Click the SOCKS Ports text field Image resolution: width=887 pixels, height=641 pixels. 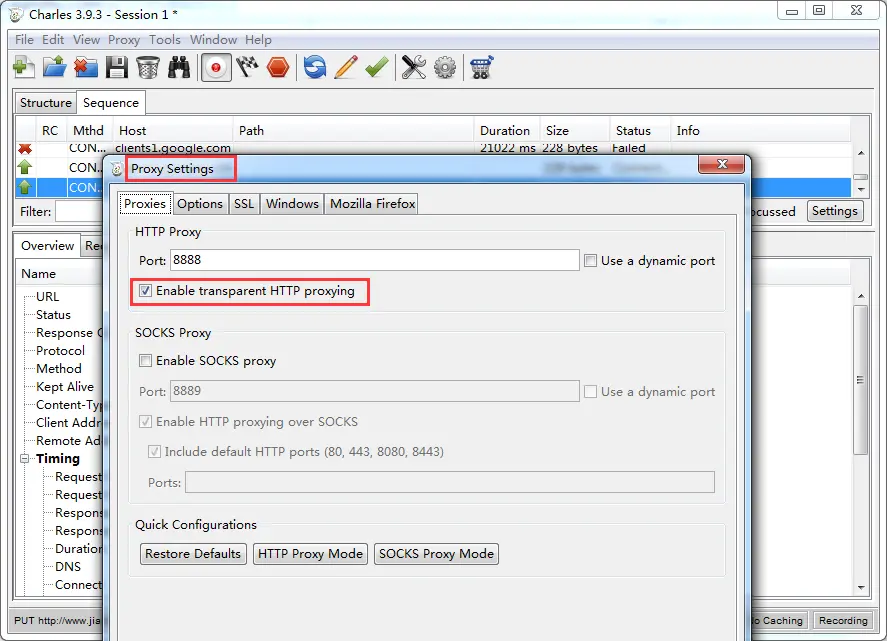click(x=450, y=482)
